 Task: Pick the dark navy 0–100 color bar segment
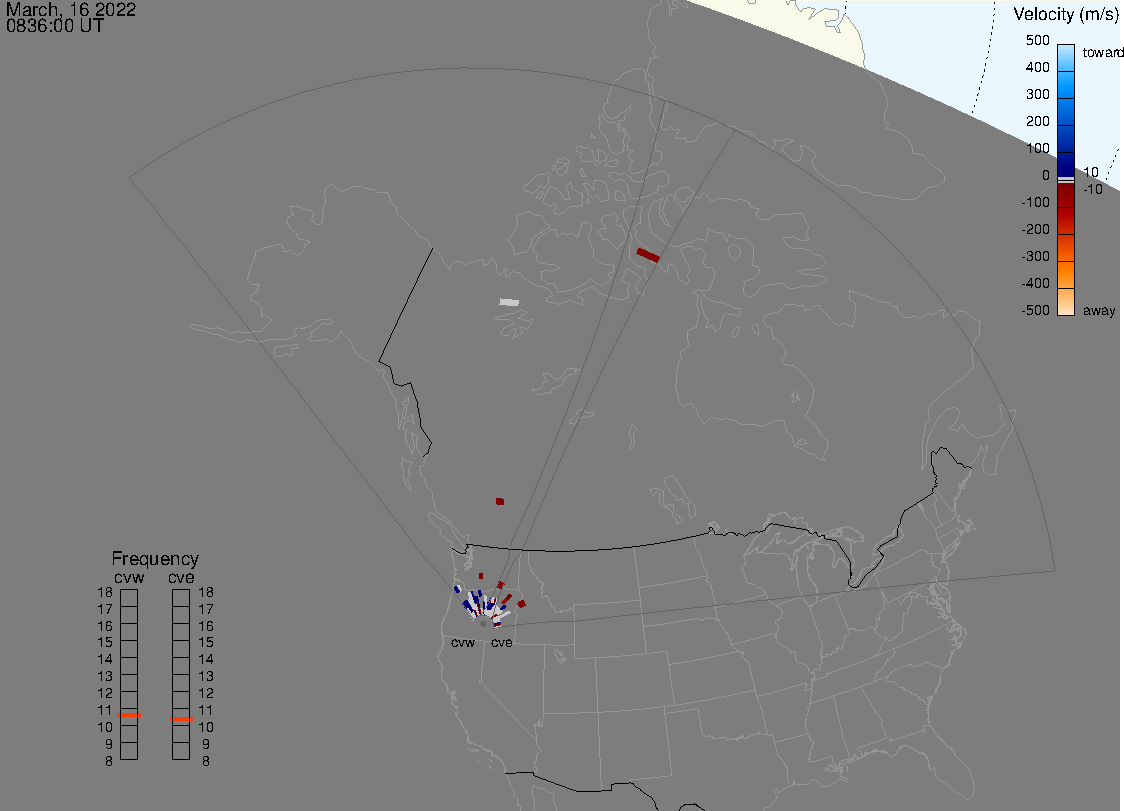click(1066, 164)
